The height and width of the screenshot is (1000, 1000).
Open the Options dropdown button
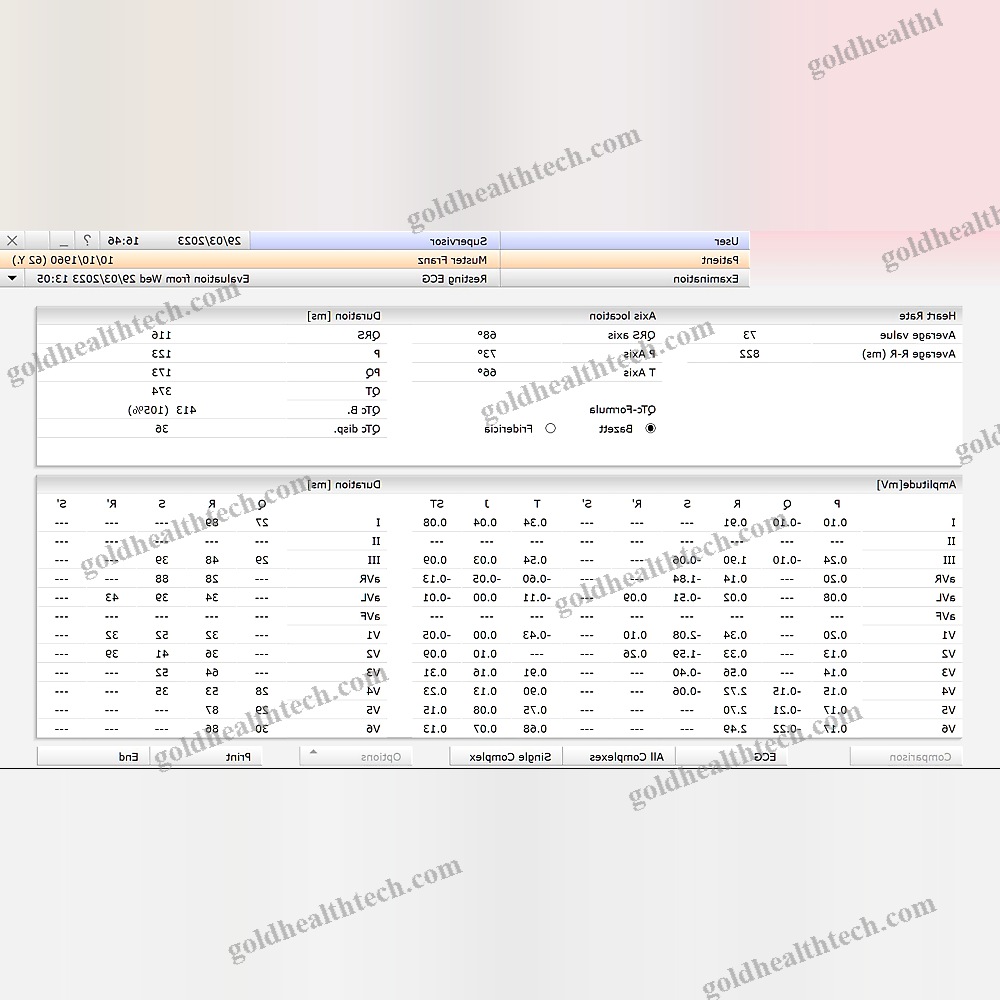(x=356, y=757)
